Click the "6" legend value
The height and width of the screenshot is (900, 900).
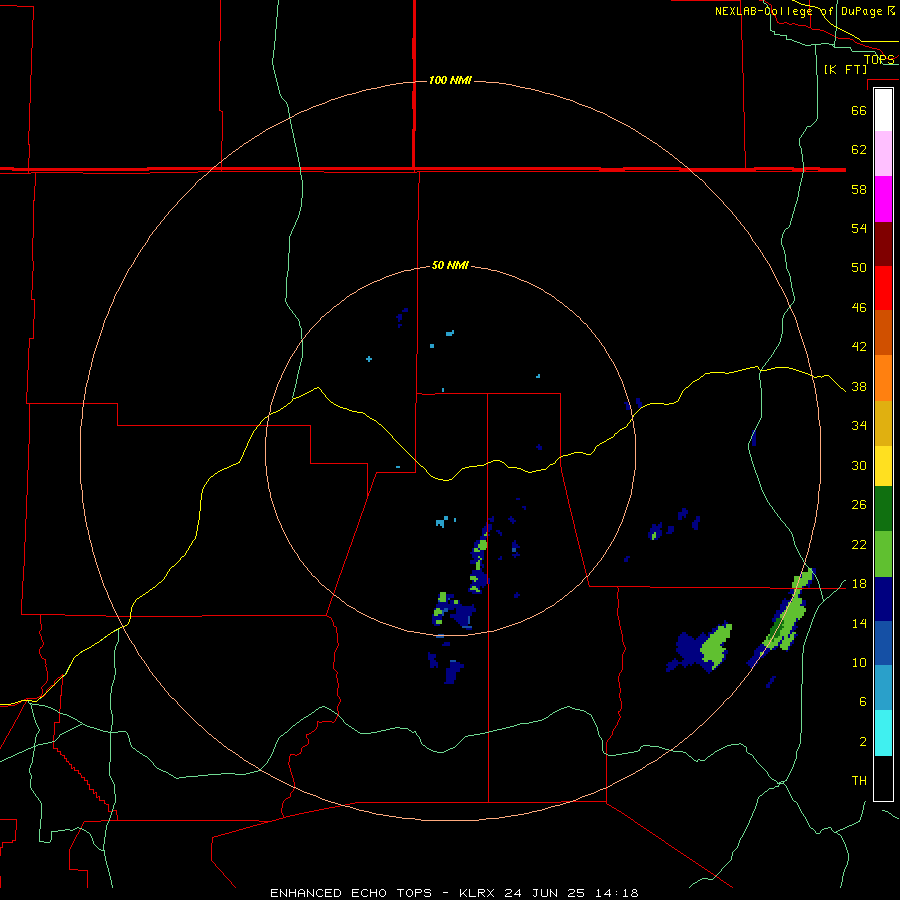click(x=862, y=701)
